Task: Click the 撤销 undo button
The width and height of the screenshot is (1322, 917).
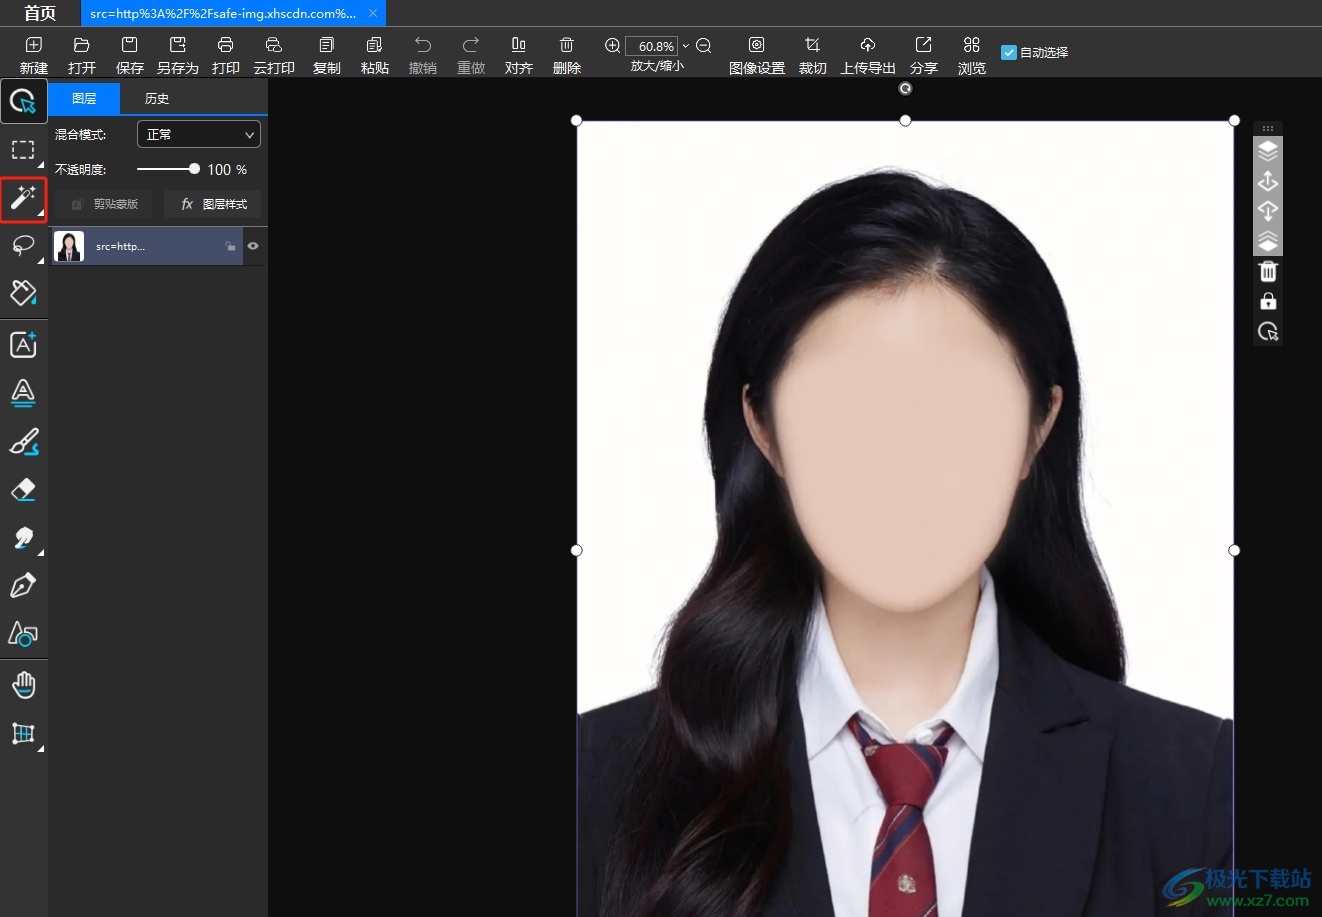Action: click(x=423, y=55)
